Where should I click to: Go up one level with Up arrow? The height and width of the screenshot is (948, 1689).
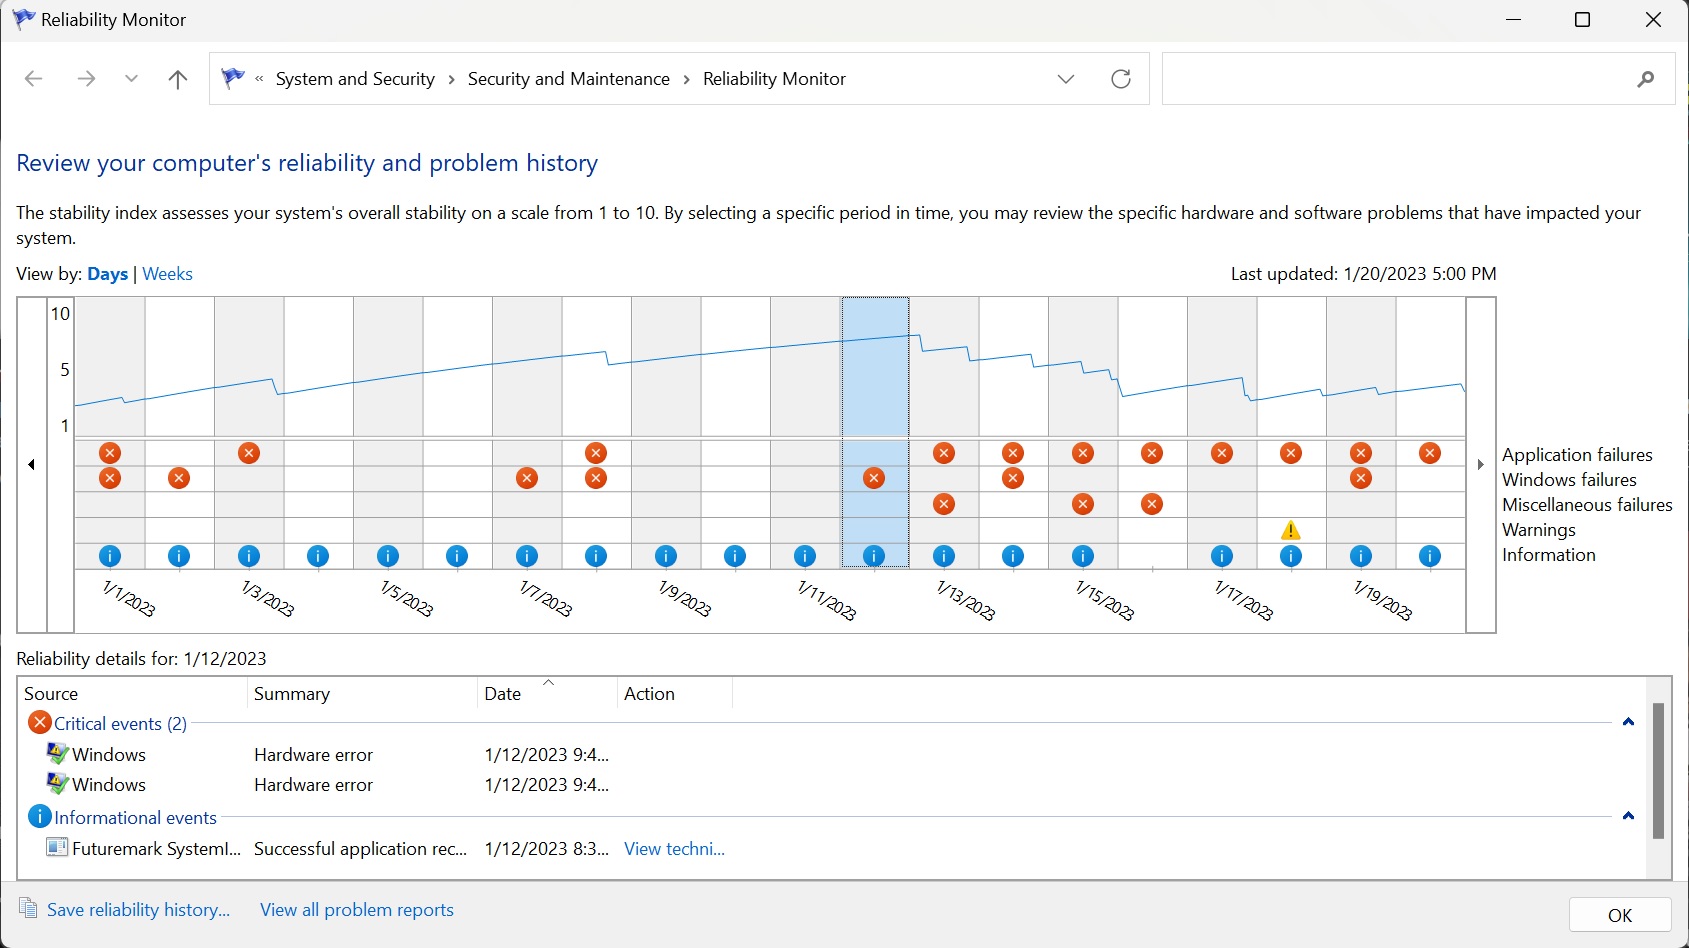tap(178, 79)
